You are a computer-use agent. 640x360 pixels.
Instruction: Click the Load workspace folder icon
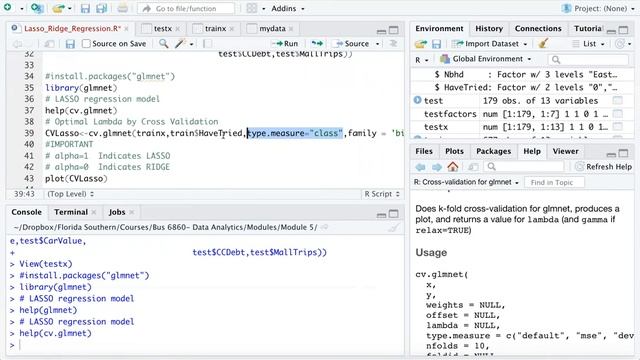pos(421,44)
